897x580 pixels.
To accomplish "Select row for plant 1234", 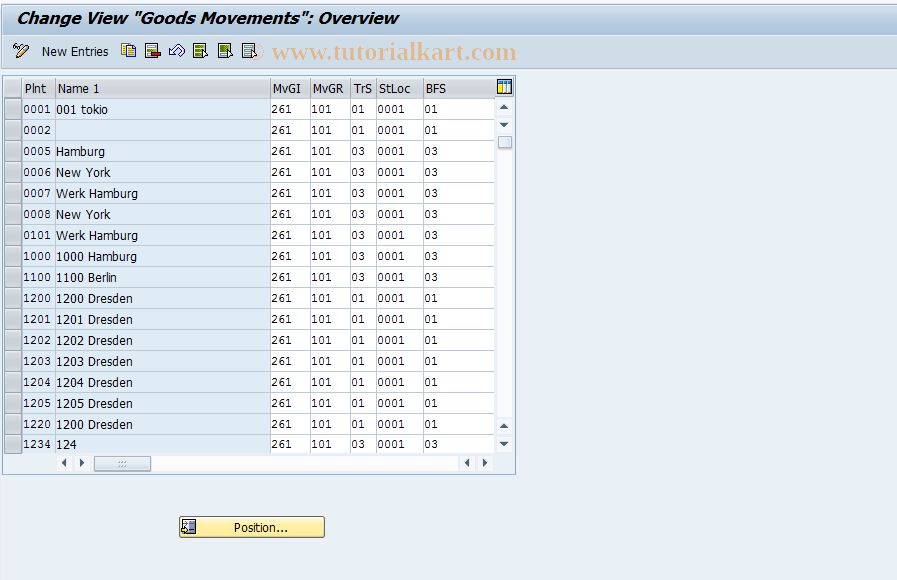I will [13, 444].
